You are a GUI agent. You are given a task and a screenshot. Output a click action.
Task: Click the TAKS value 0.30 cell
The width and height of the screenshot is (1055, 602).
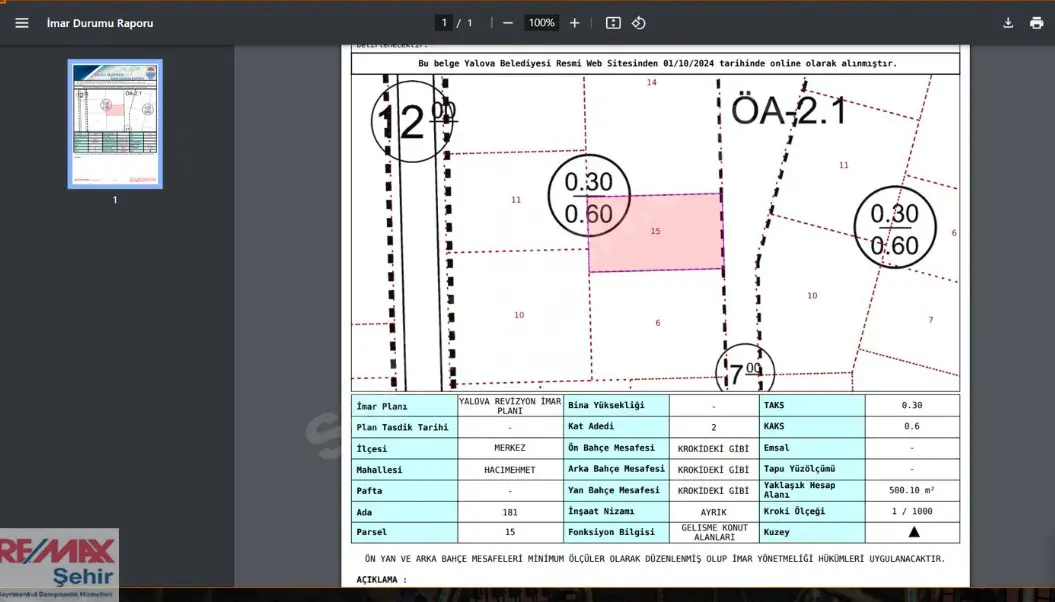point(912,405)
